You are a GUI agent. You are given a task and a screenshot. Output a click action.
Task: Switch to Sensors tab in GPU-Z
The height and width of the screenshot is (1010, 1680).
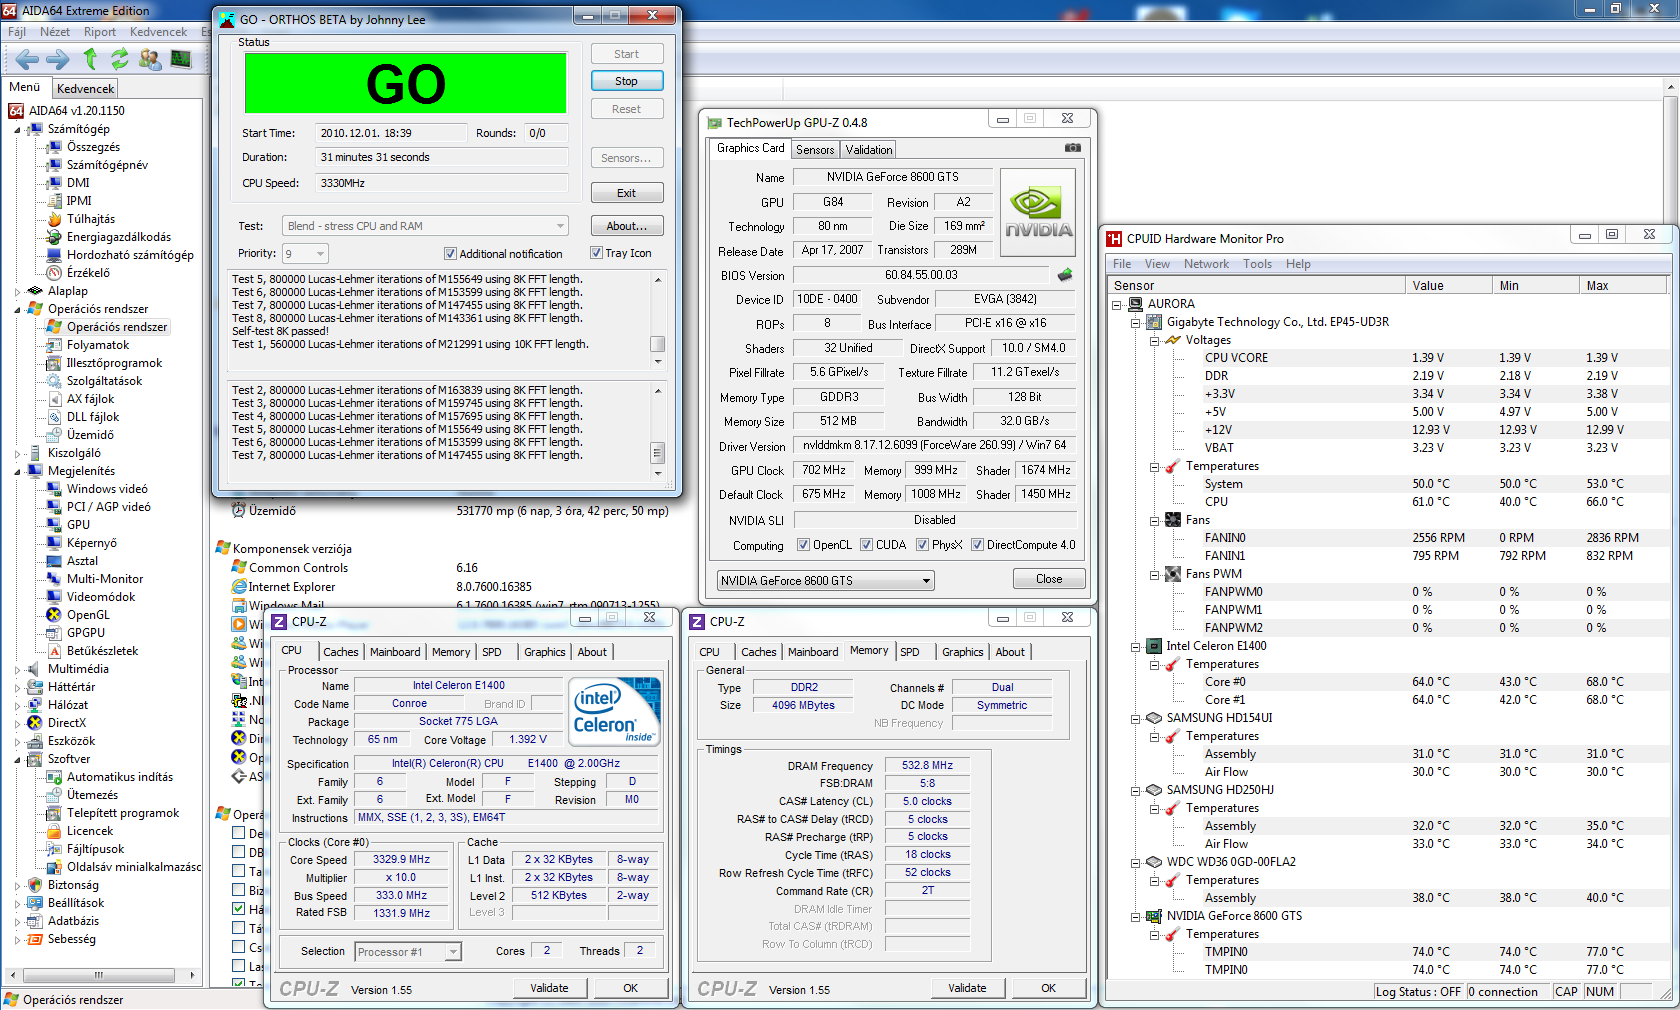click(815, 150)
